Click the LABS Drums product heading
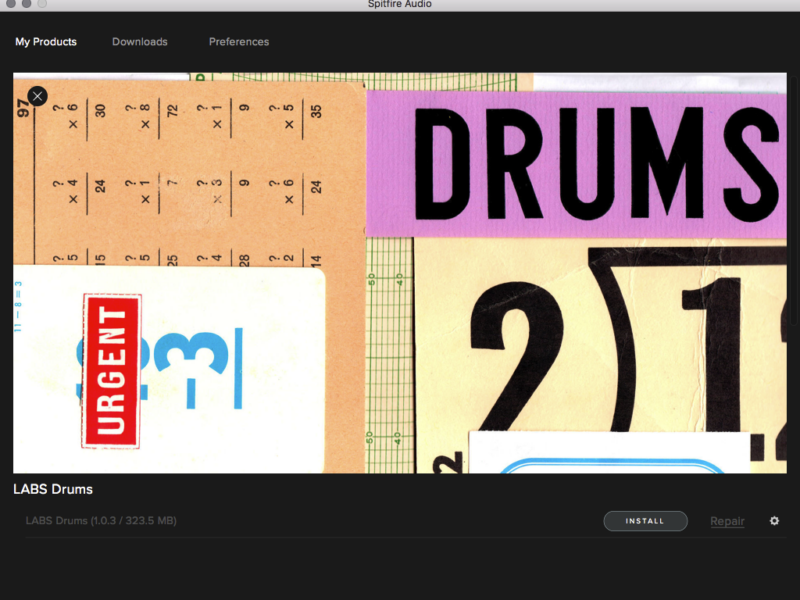This screenshot has width=800, height=600. click(53, 489)
